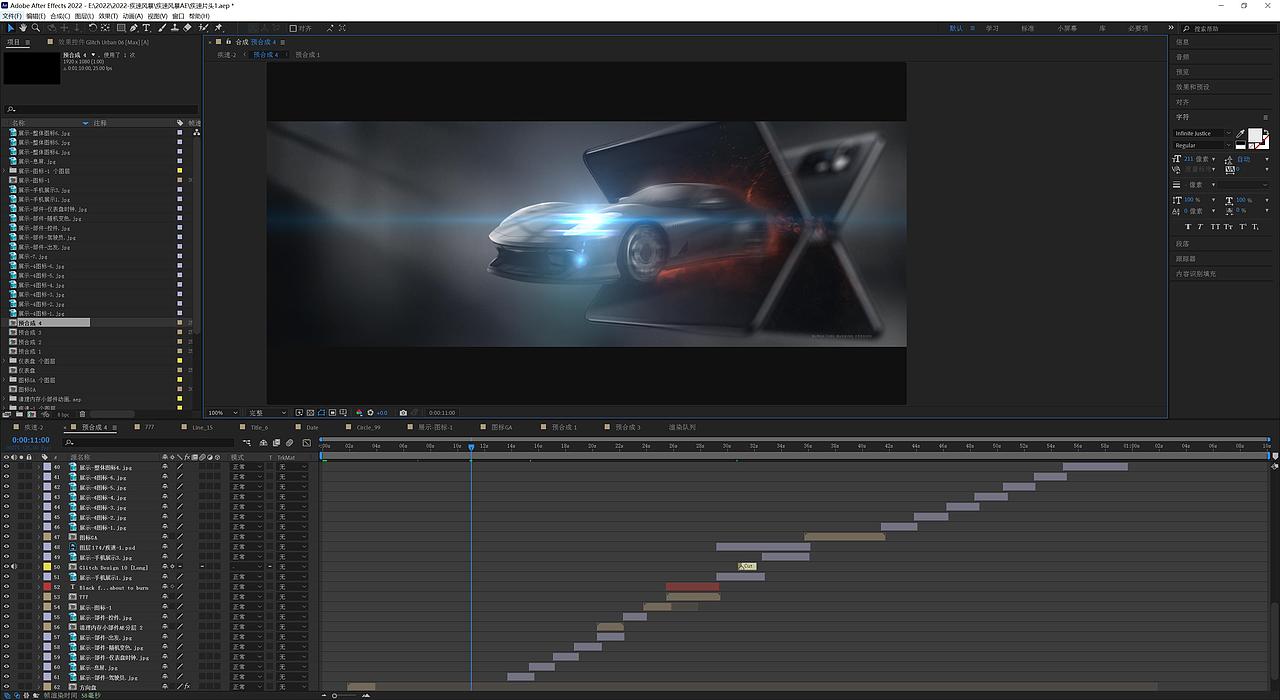
Task: Select the Hand tool
Action: [x=23, y=28]
